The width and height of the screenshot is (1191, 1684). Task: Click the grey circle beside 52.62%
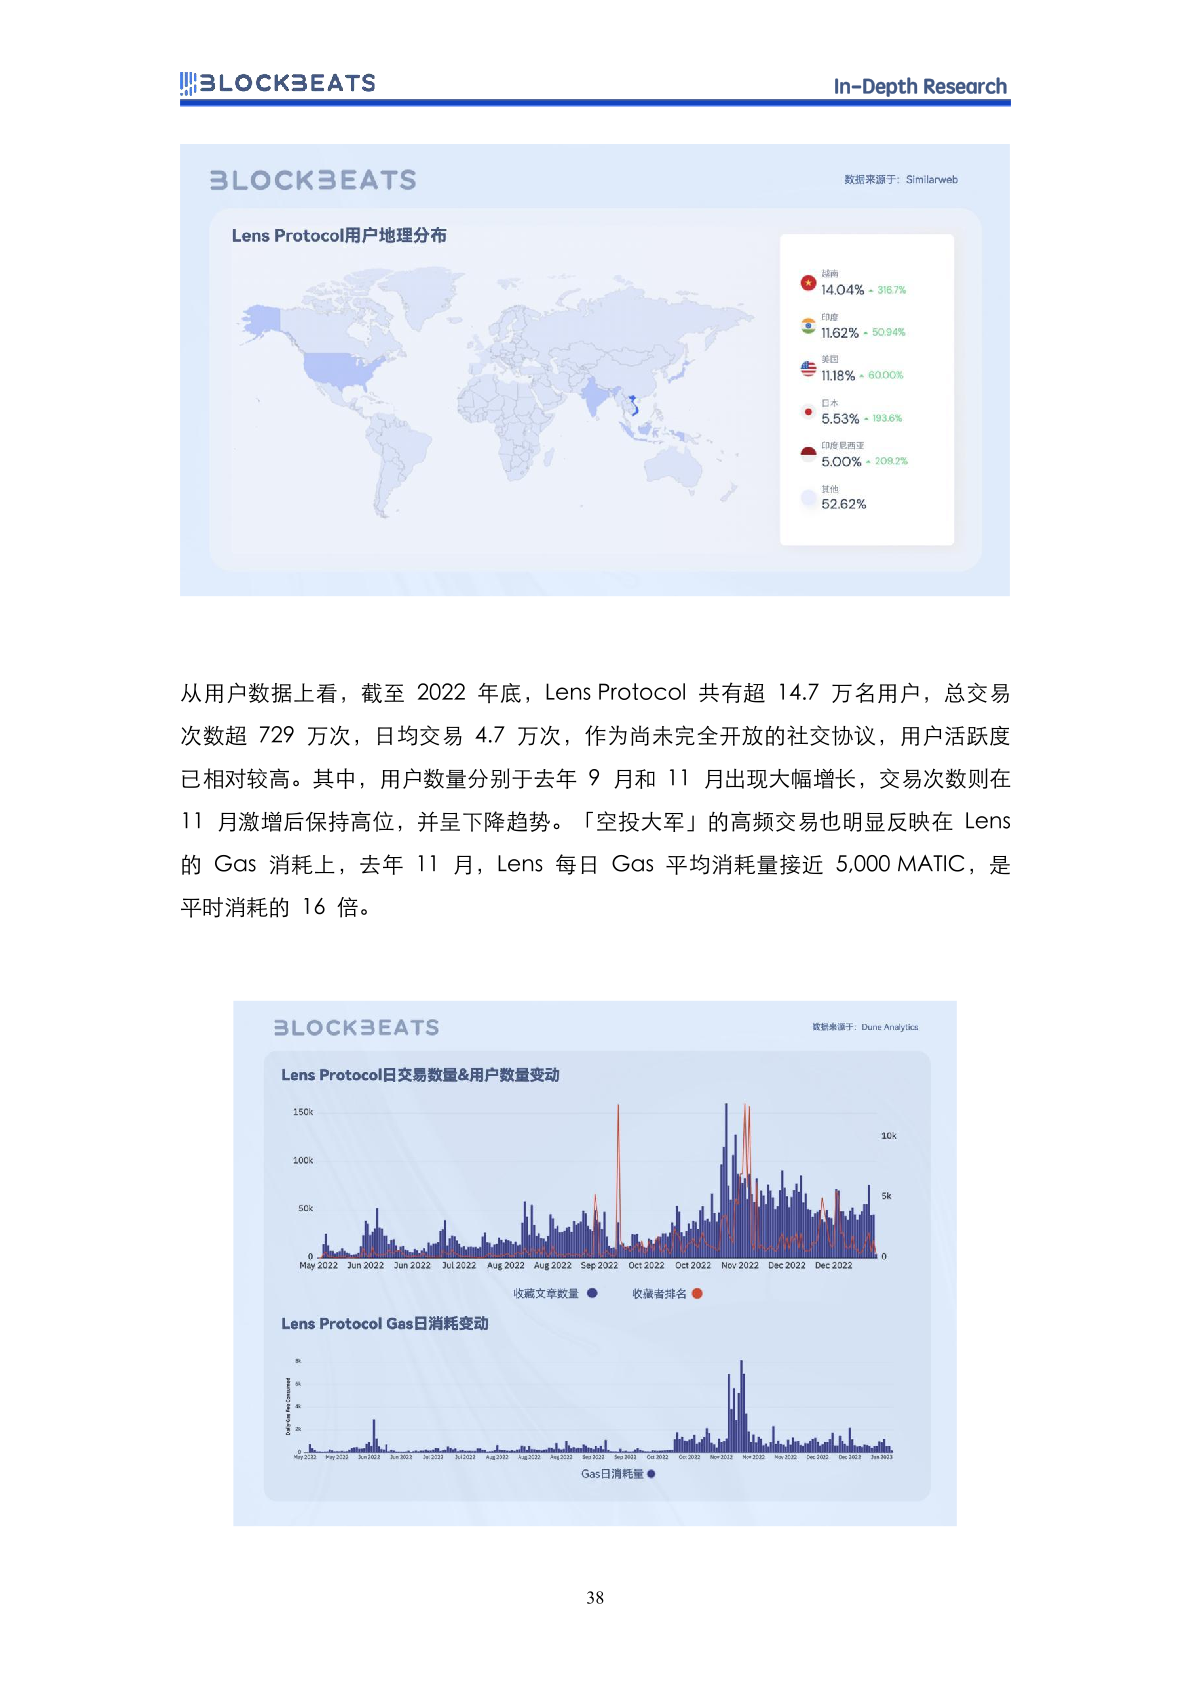pos(808,498)
